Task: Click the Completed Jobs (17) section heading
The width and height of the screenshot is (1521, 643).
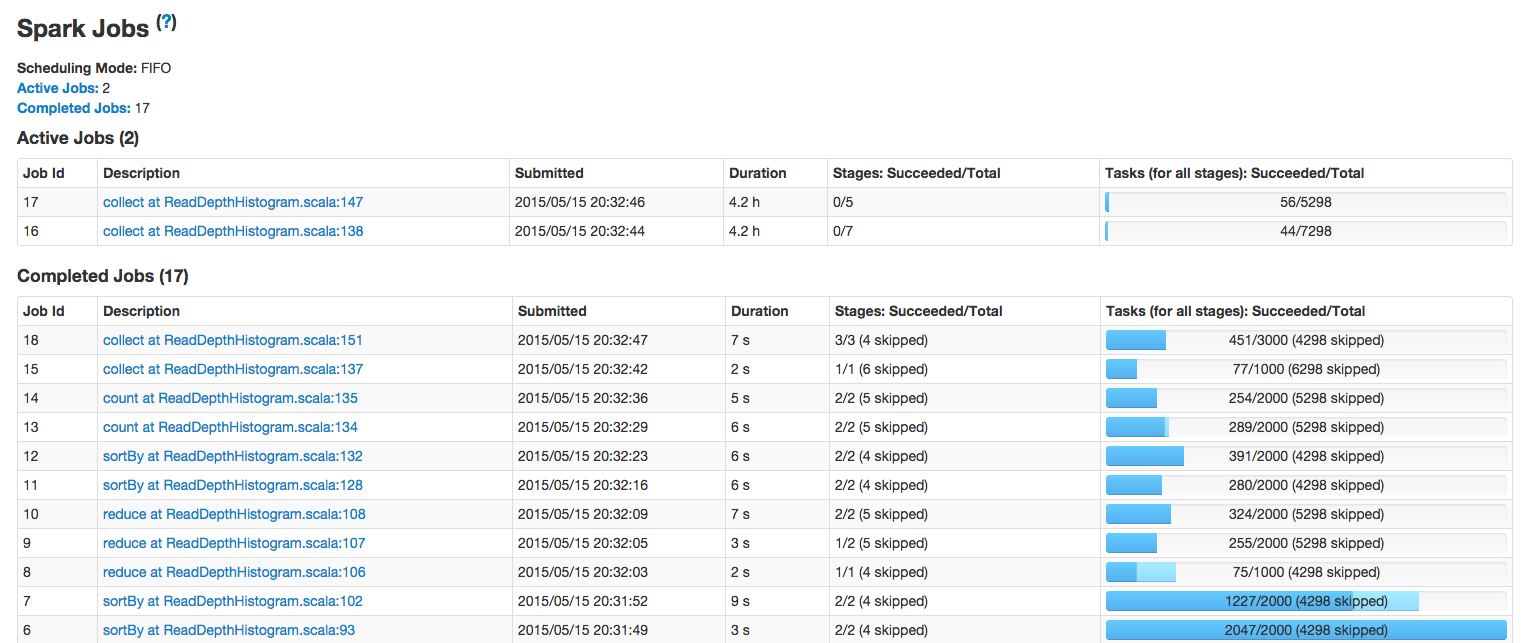Action: (103, 276)
